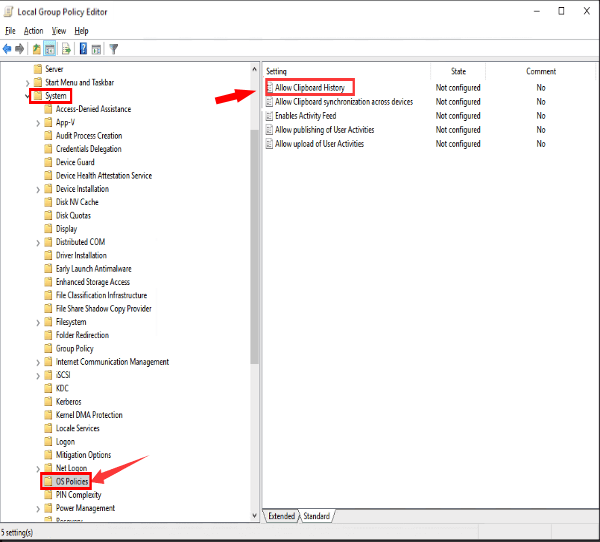Click the Up one level folder icon
This screenshot has width=600, height=542.
[x=37, y=49]
